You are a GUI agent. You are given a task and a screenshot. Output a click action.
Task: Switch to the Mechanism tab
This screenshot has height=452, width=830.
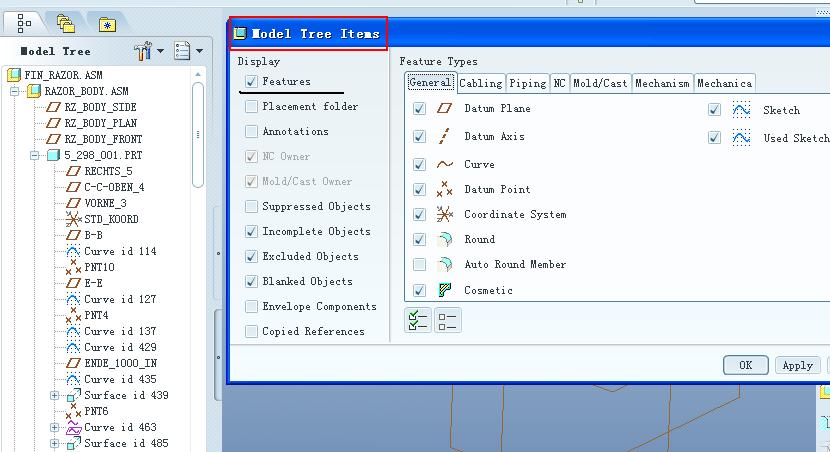tap(662, 83)
